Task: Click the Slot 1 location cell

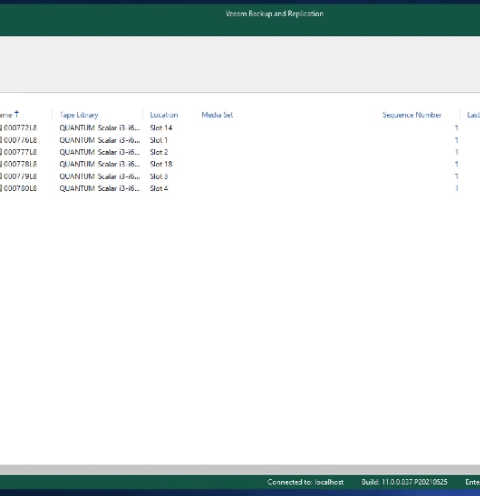Action: coord(159,140)
